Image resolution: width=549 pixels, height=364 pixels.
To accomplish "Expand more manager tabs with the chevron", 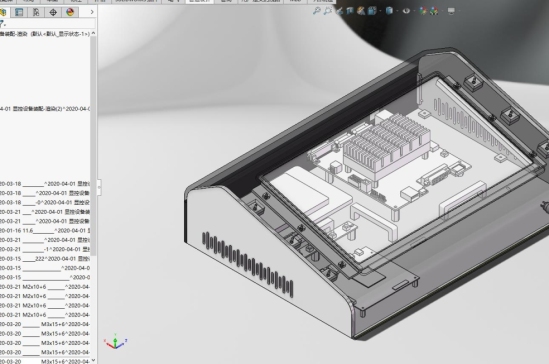I will pos(92,12).
